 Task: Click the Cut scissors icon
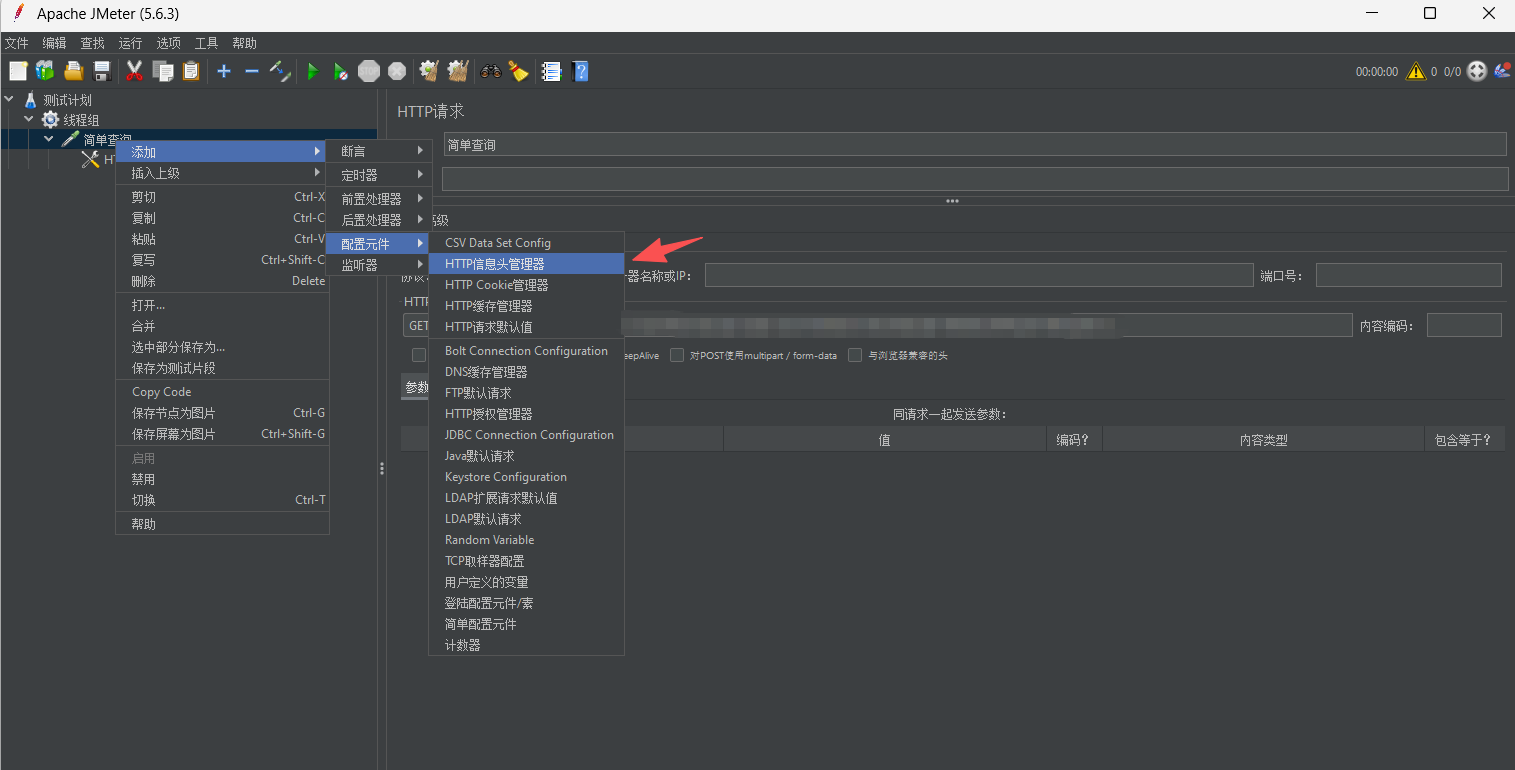(135, 71)
